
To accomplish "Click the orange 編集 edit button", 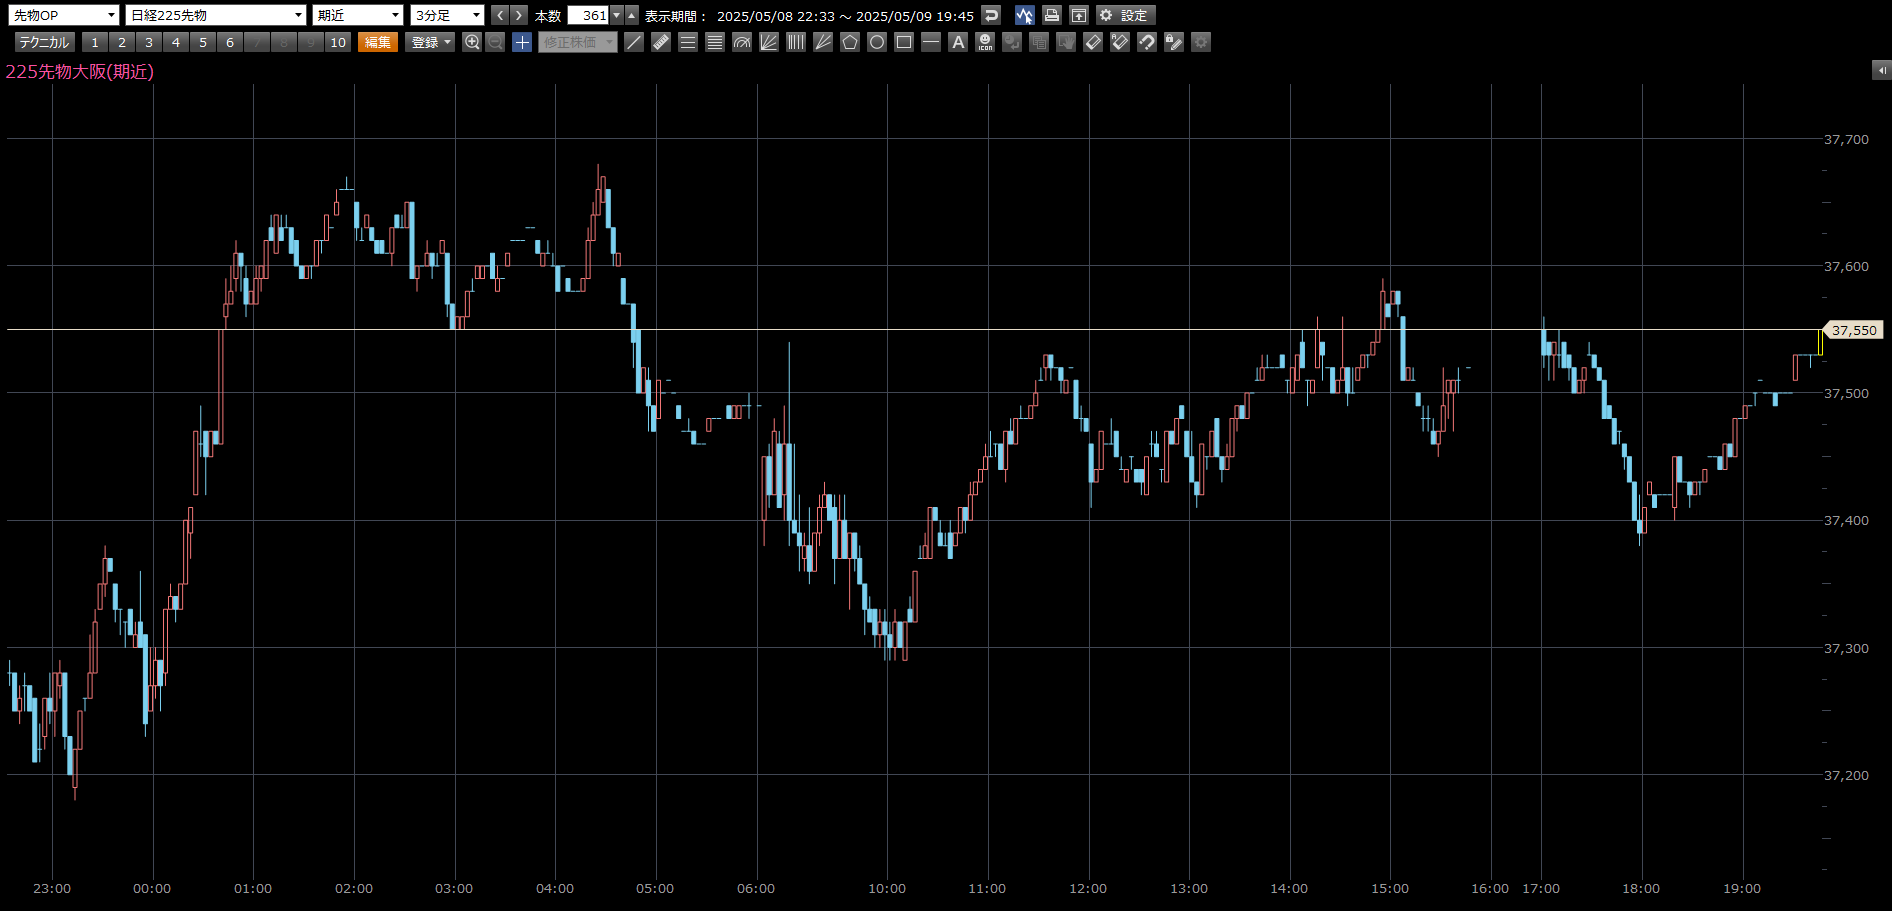I will point(378,42).
